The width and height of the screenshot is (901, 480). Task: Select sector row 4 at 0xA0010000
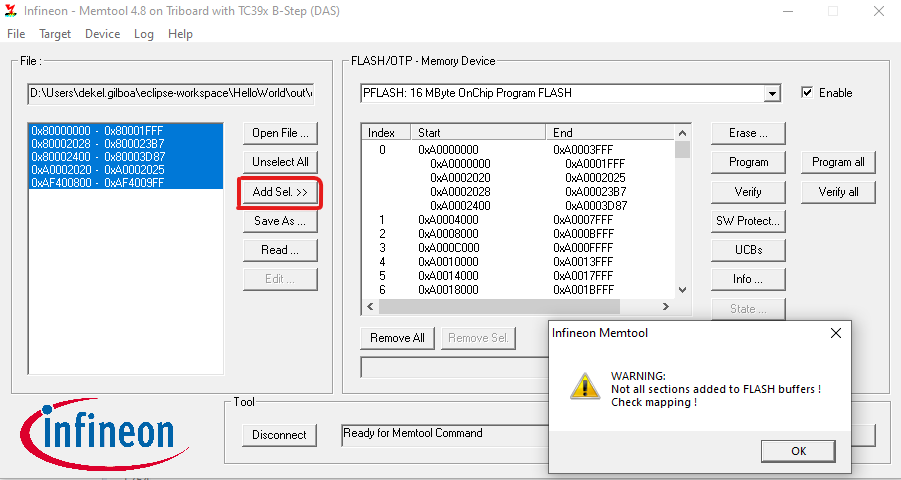coord(518,262)
